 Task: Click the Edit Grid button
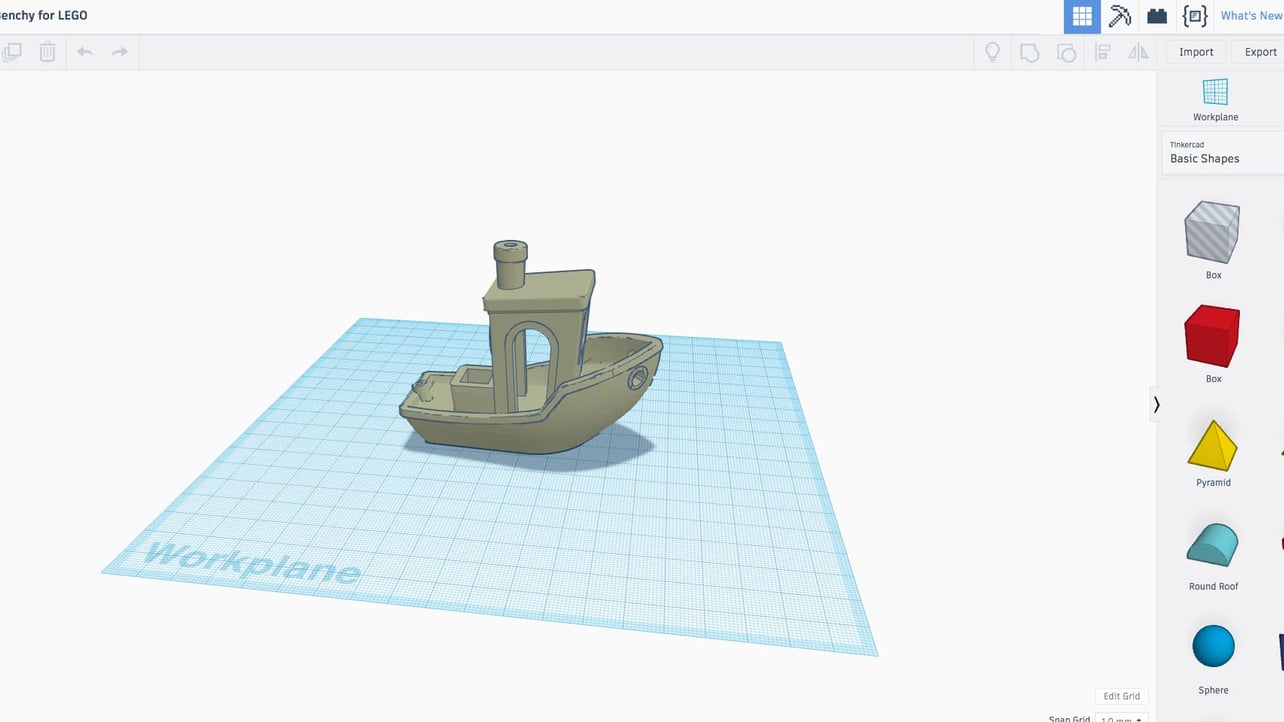coord(1121,695)
